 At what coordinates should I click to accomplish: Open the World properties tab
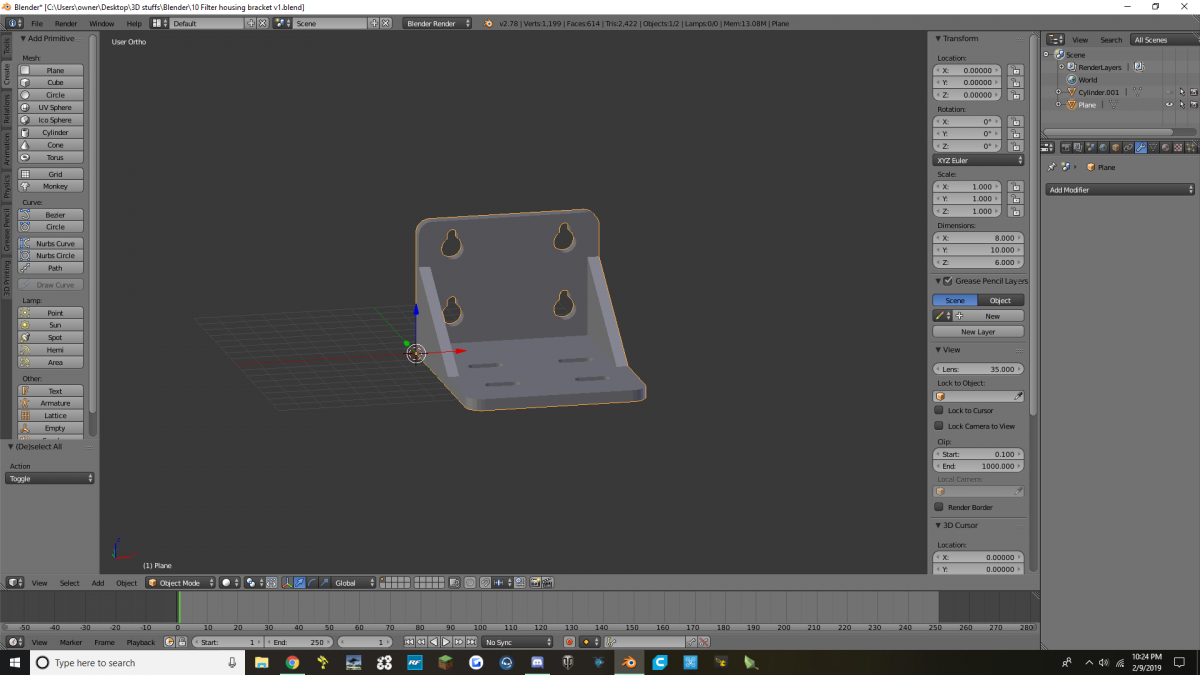pyautogui.click(x=1103, y=148)
